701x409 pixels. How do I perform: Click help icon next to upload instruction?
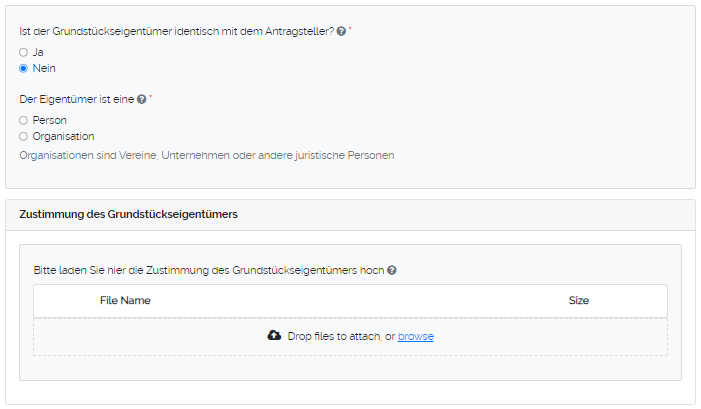point(392,270)
